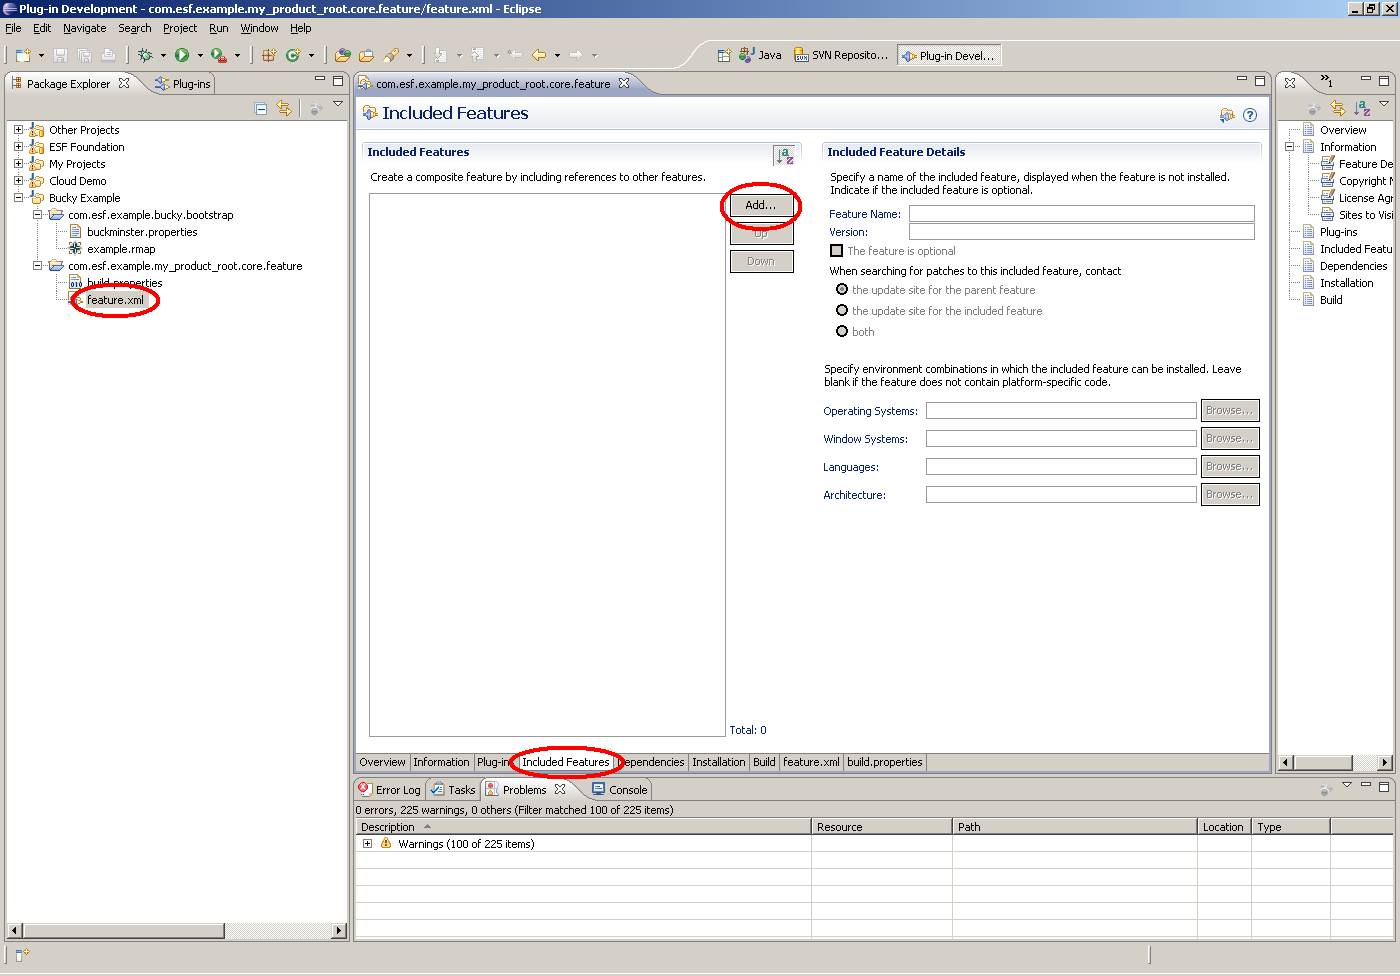Sort Problems by the Resource column header
Image resolution: width=1400 pixels, height=976 pixels.
881,827
